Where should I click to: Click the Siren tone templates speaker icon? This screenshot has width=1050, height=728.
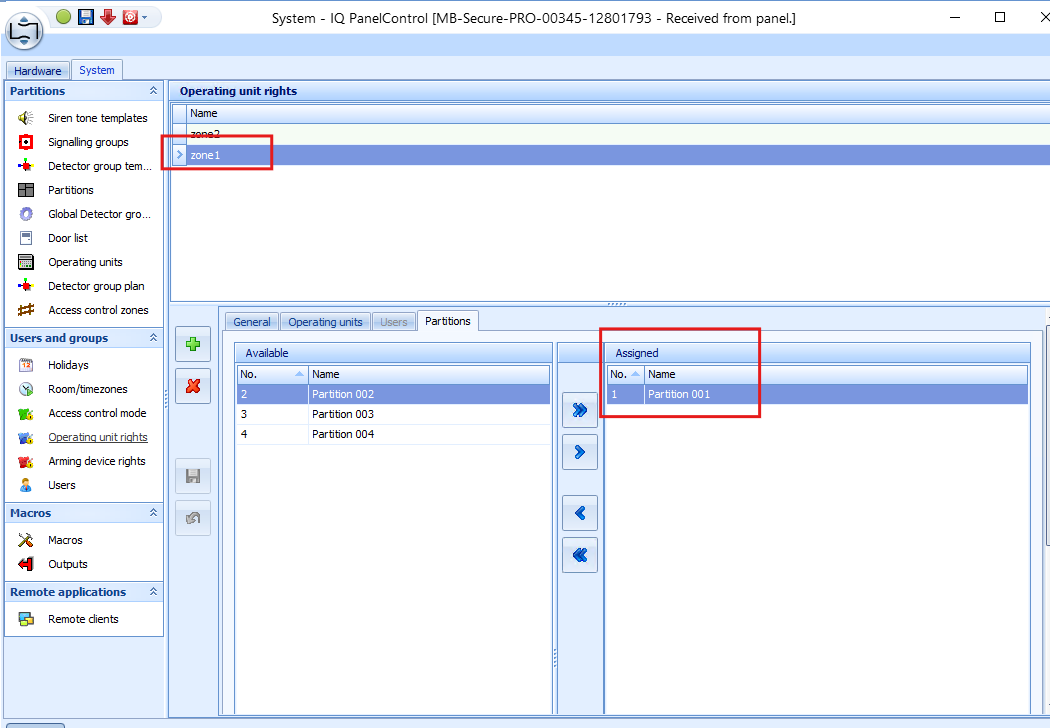coord(25,118)
